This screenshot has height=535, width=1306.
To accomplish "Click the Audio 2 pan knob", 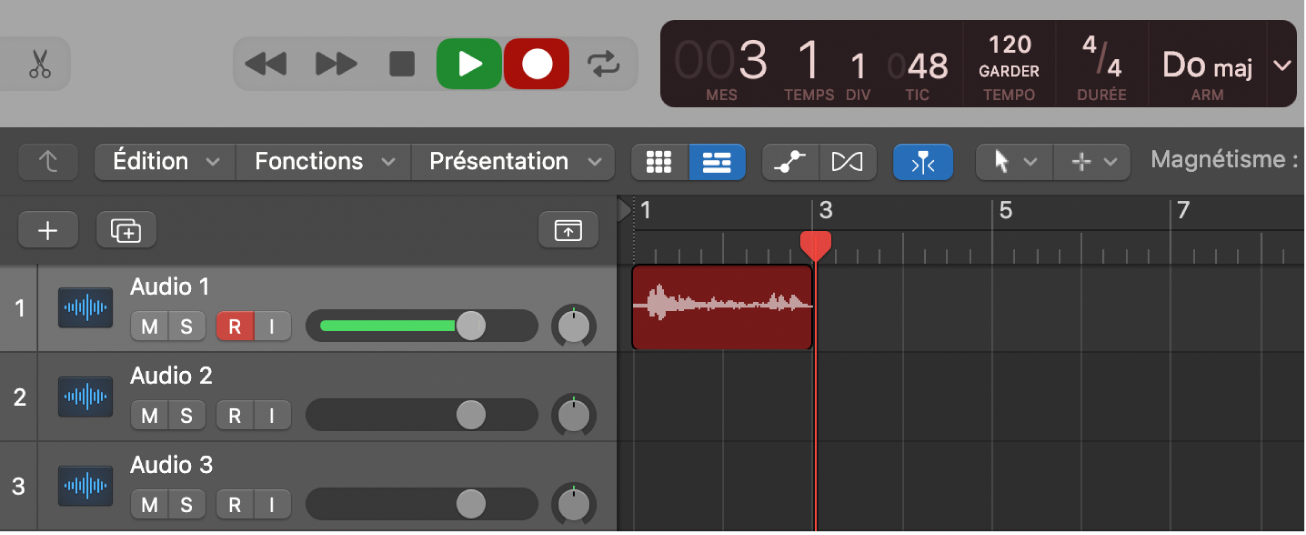I will click(573, 415).
